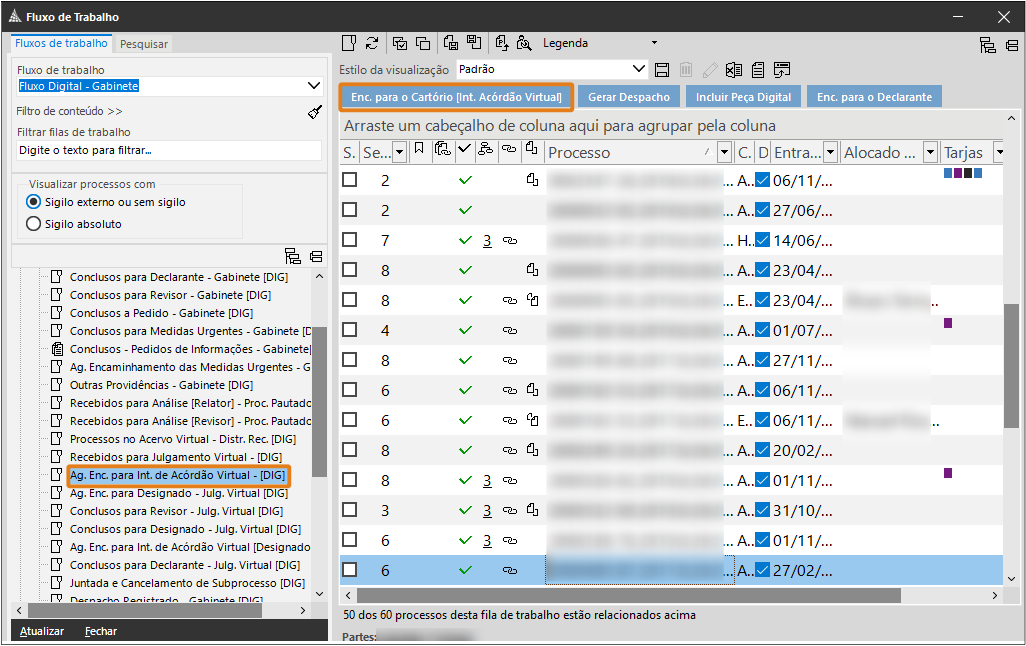The width and height of the screenshot is (1026, 646).
Task: Click the search person magnifier icon
Action: point(524,43)
